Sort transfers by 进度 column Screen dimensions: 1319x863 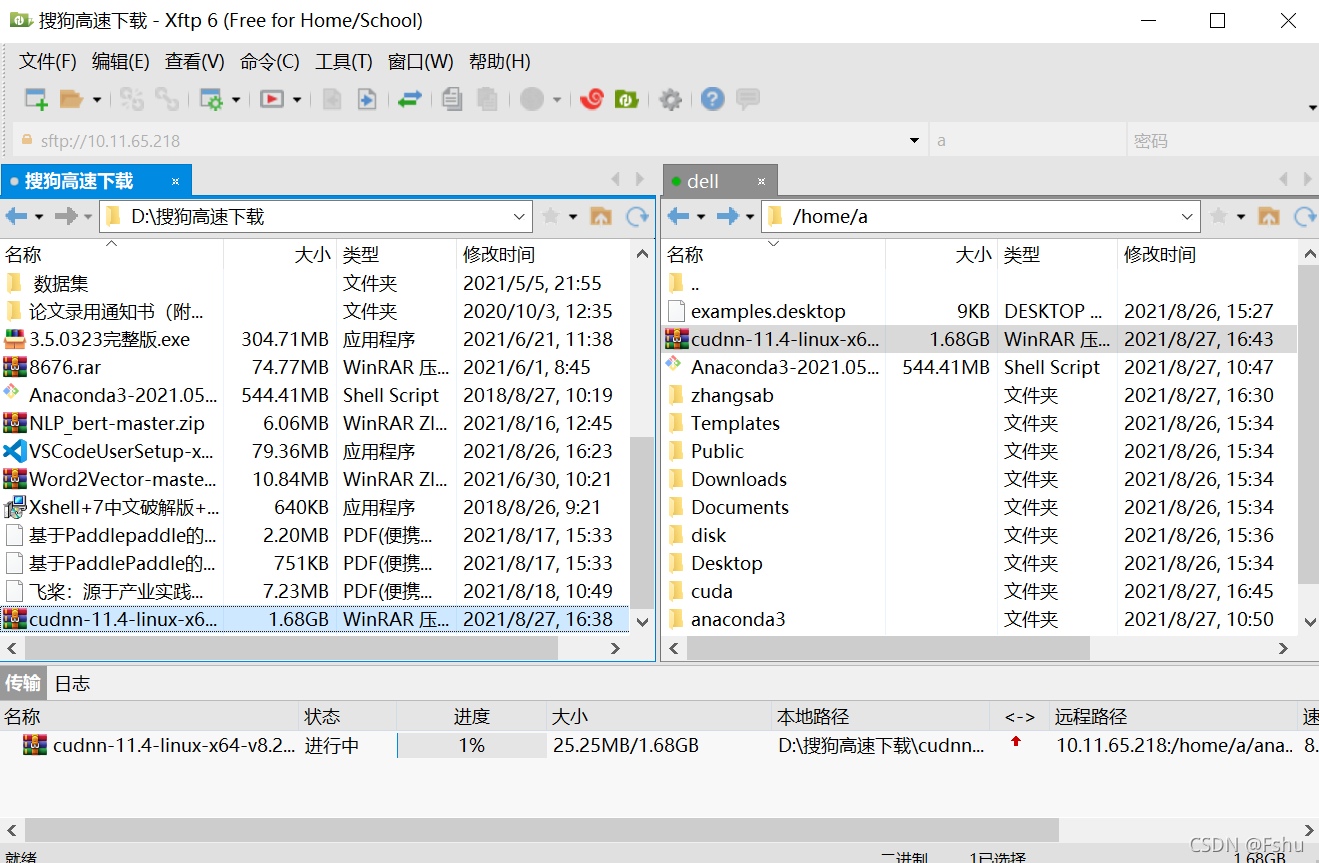tap(472, 717)
